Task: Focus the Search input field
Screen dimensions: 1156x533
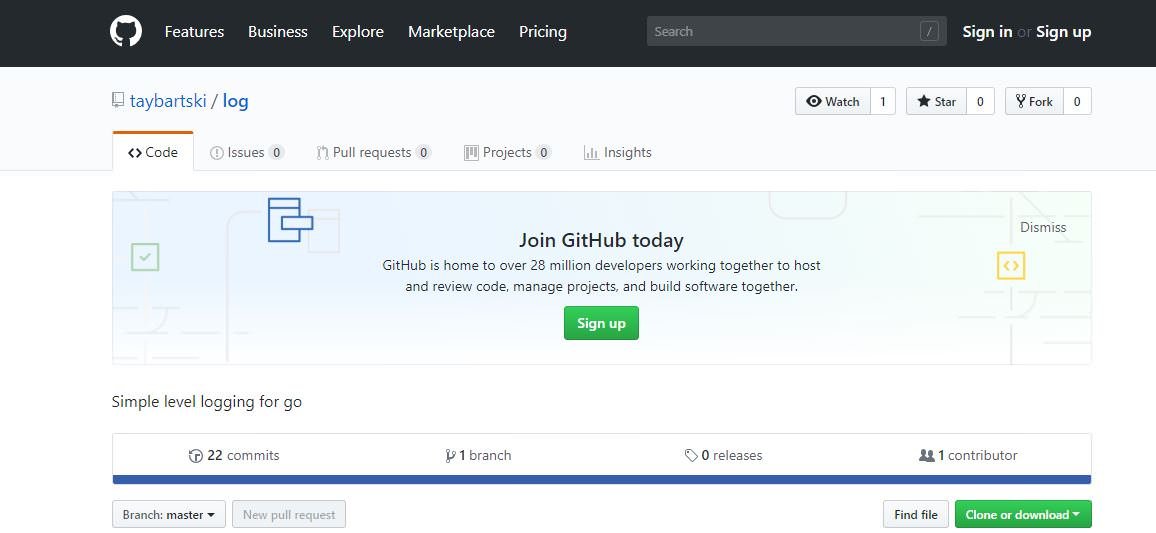Action: pyautogui.click(x=796, y=32)
